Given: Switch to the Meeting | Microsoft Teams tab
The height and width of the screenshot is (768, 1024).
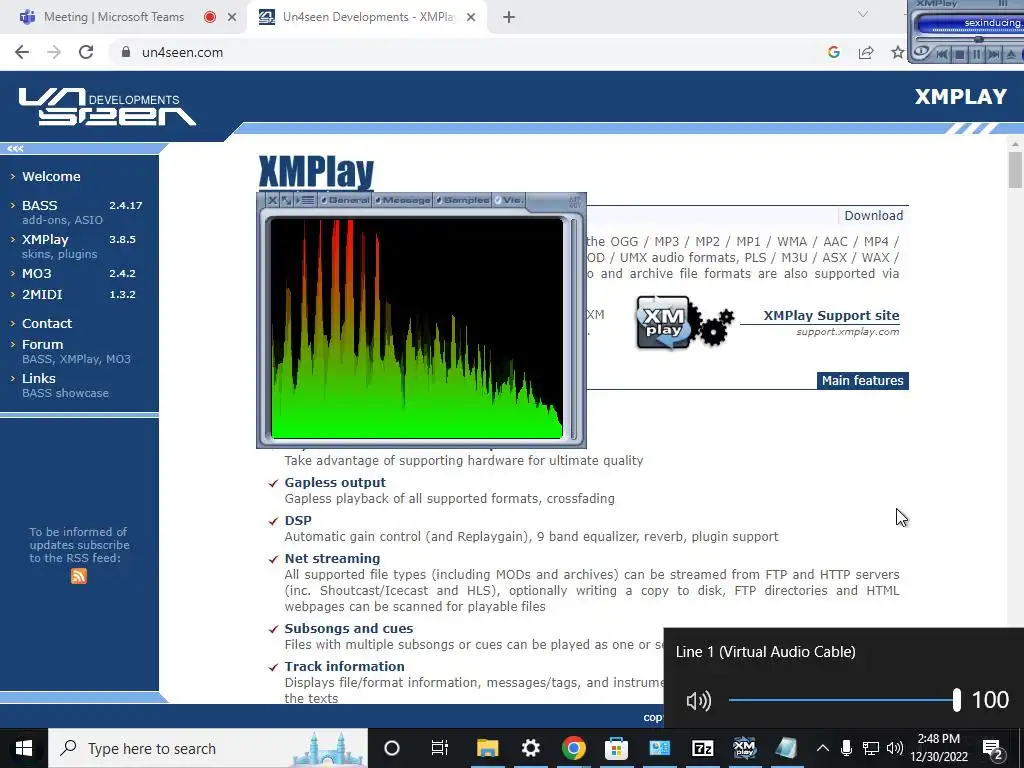Looking at the screenshot, I should [114, 17].
